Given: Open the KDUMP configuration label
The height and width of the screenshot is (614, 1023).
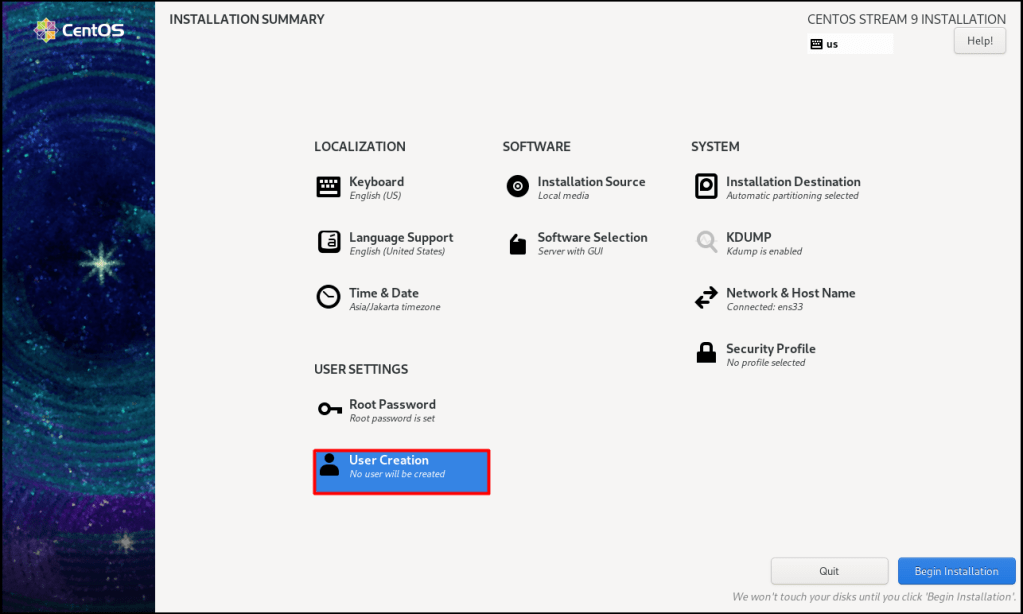Looking at the screenshot, I should pos(748,237).
